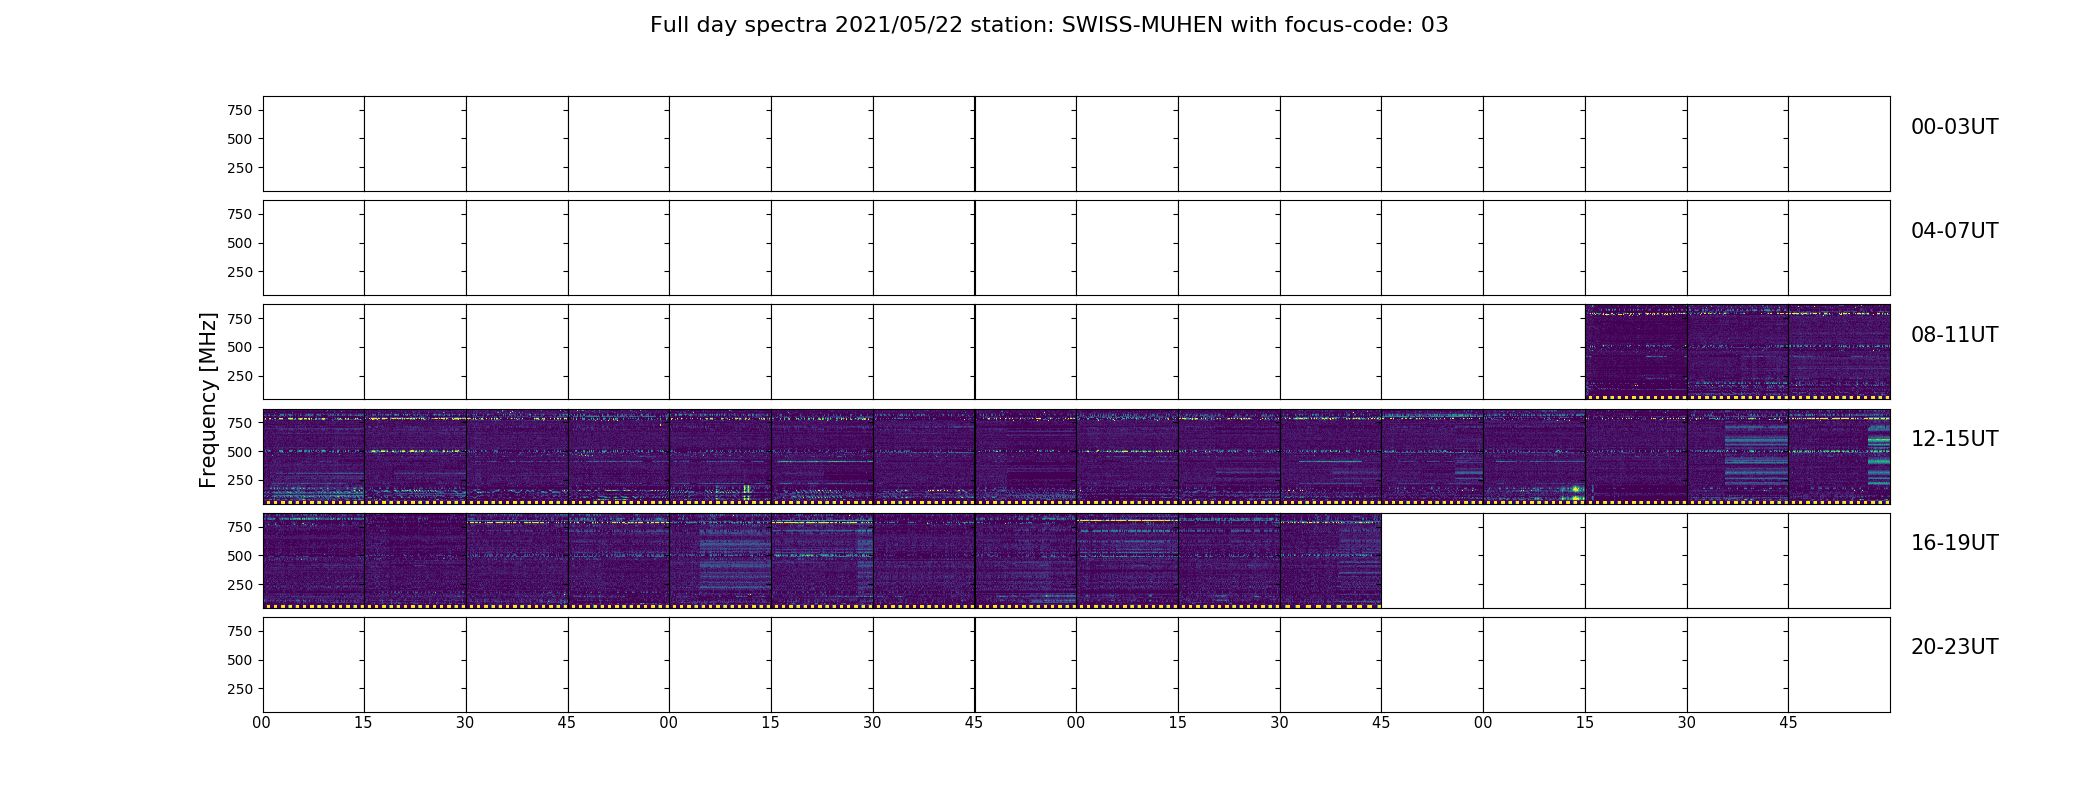
Task: Click the 250 tick label of 00-03UT row
Action: tap(240, 169)
